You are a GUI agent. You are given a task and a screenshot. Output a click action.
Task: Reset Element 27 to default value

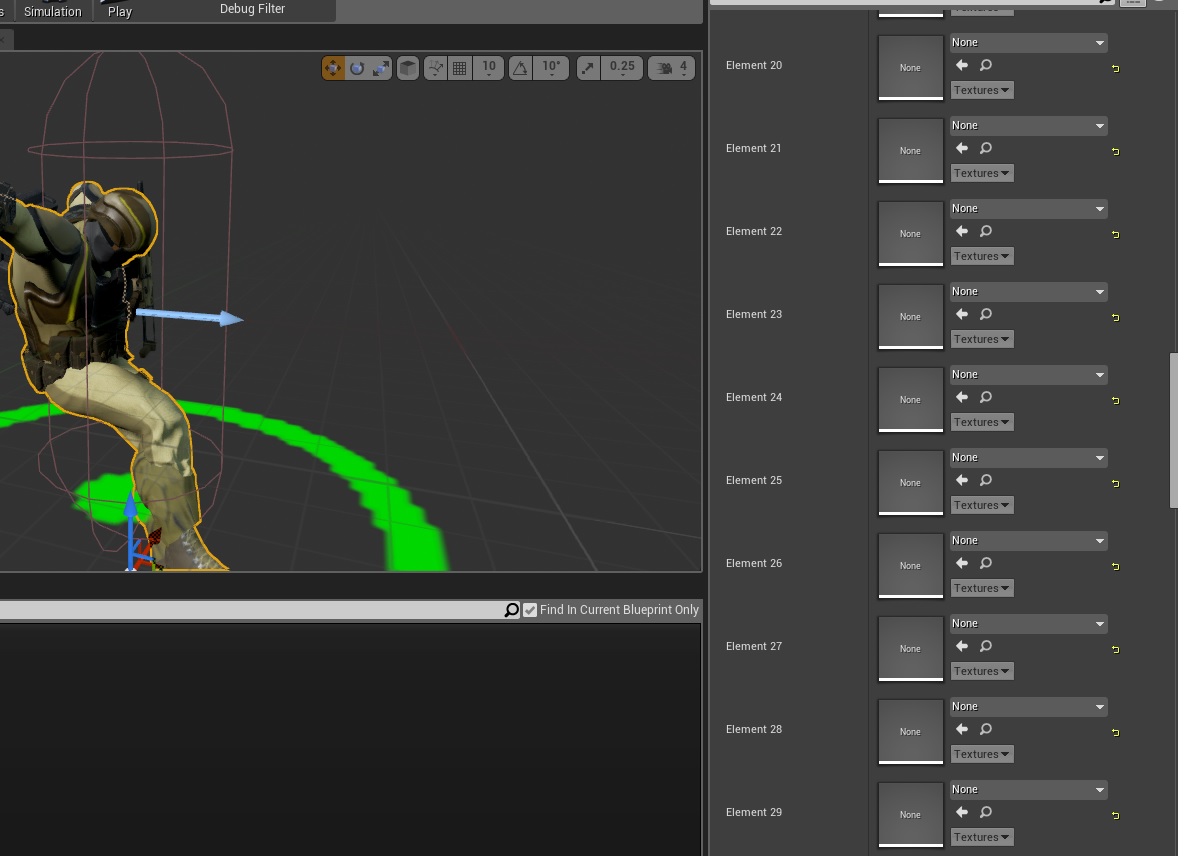[x=1115, y=650]
